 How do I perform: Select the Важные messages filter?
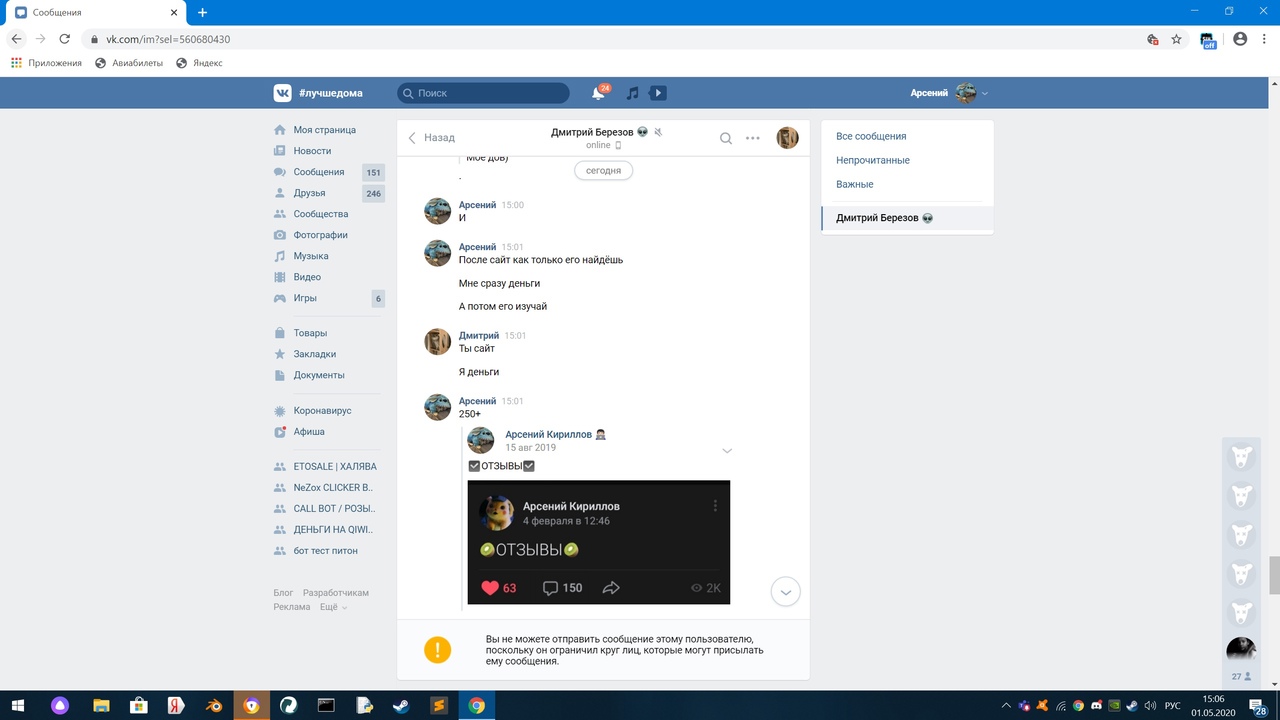point(855,184)
